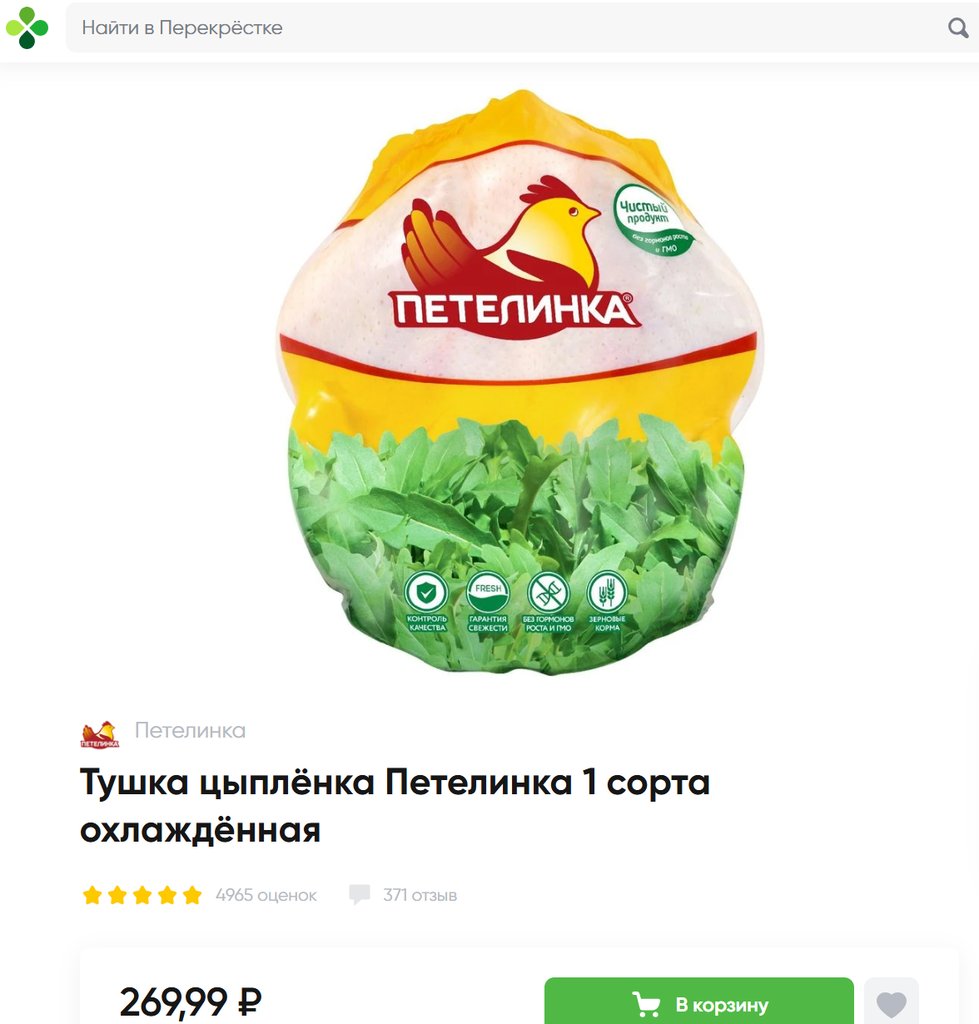The image size is (979, 1024).
Task: Click the 'Контроль качества' badge on packaging
Action: tap(426, 601)
